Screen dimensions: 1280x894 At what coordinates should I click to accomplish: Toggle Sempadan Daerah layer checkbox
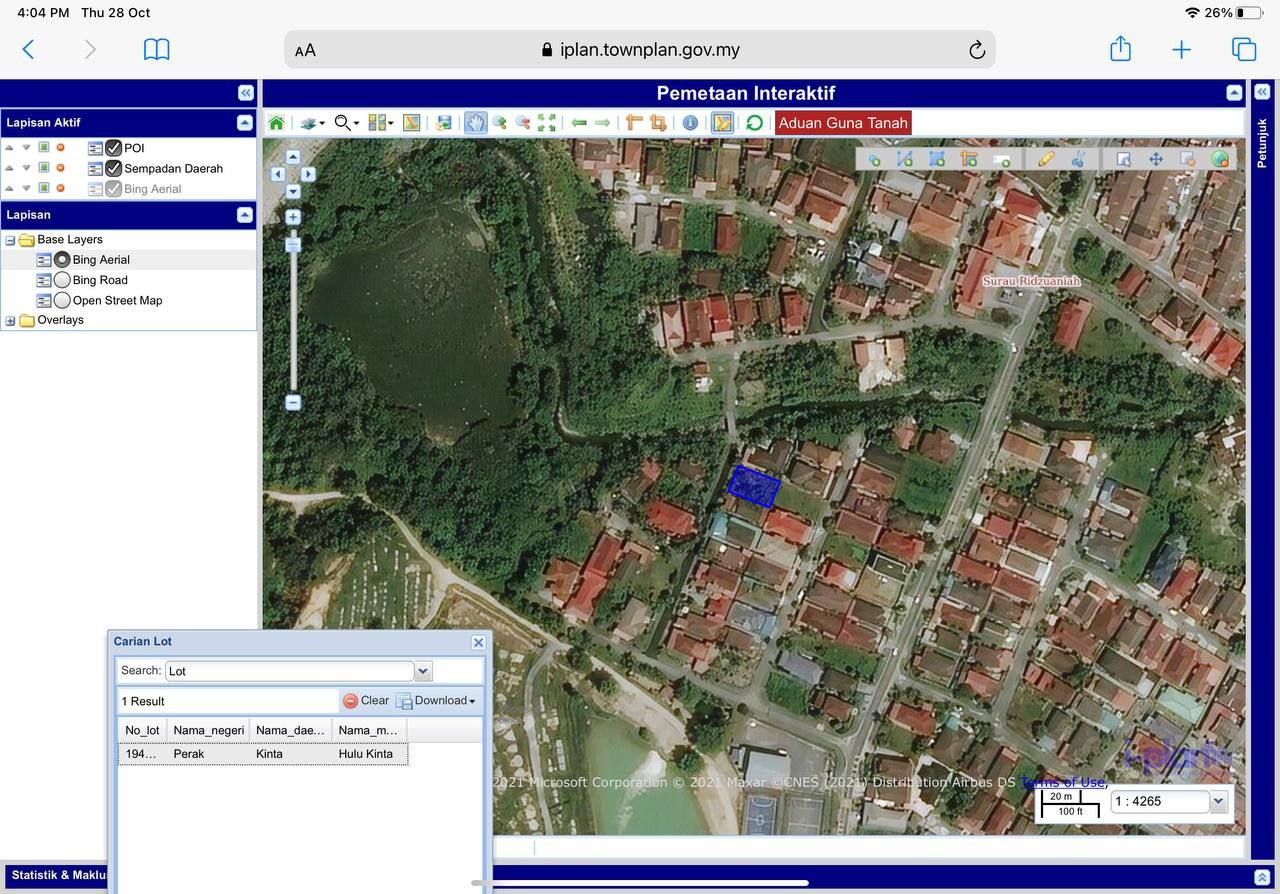coord(114,168)
